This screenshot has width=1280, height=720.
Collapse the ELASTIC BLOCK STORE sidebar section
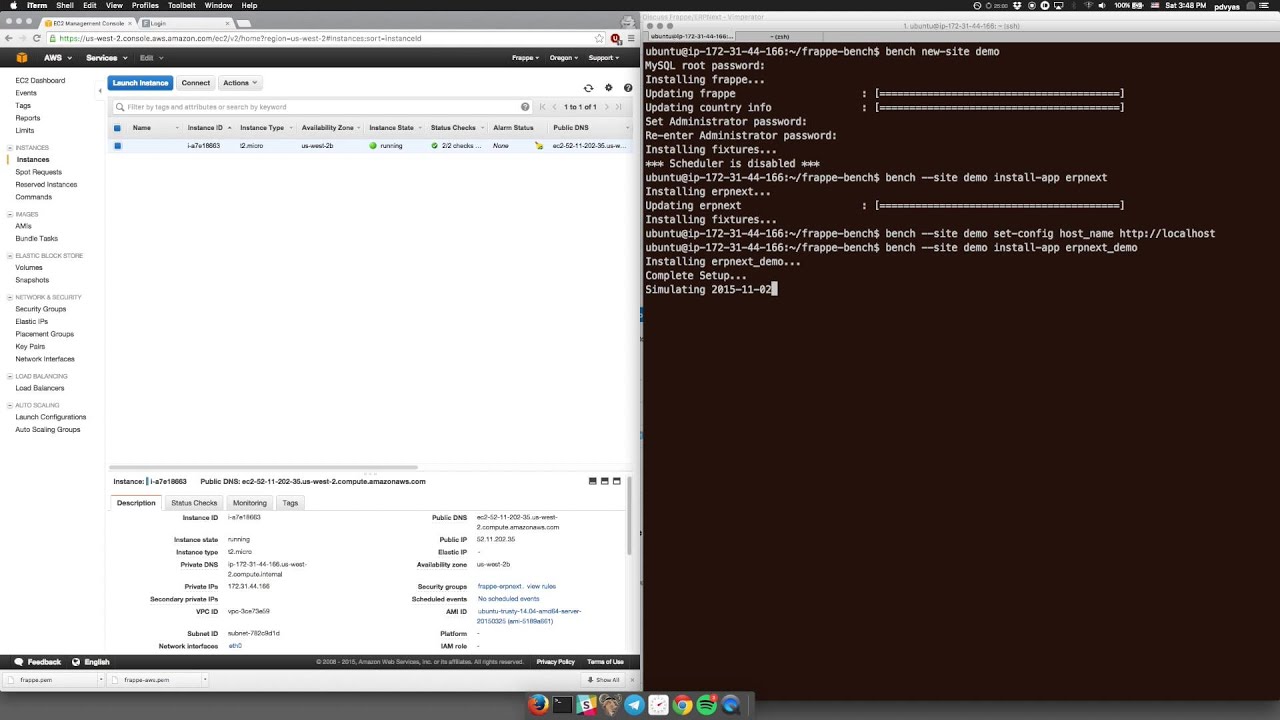[x=10, y=256]
